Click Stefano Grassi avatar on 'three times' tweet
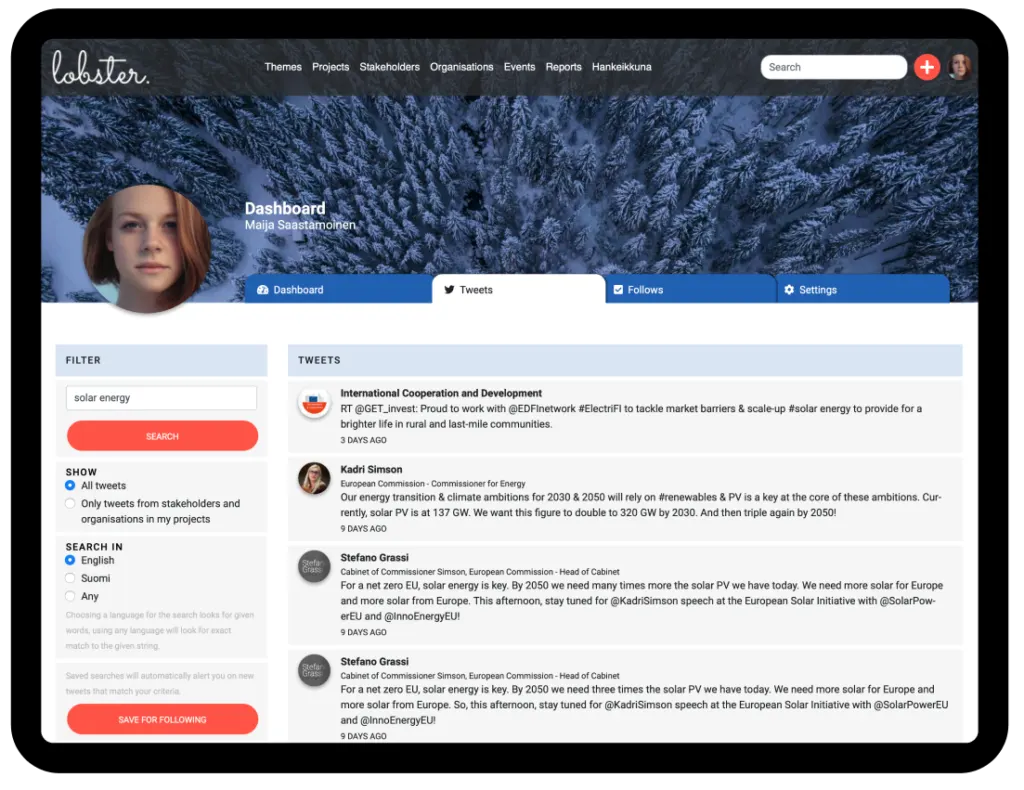 [314, 670]
